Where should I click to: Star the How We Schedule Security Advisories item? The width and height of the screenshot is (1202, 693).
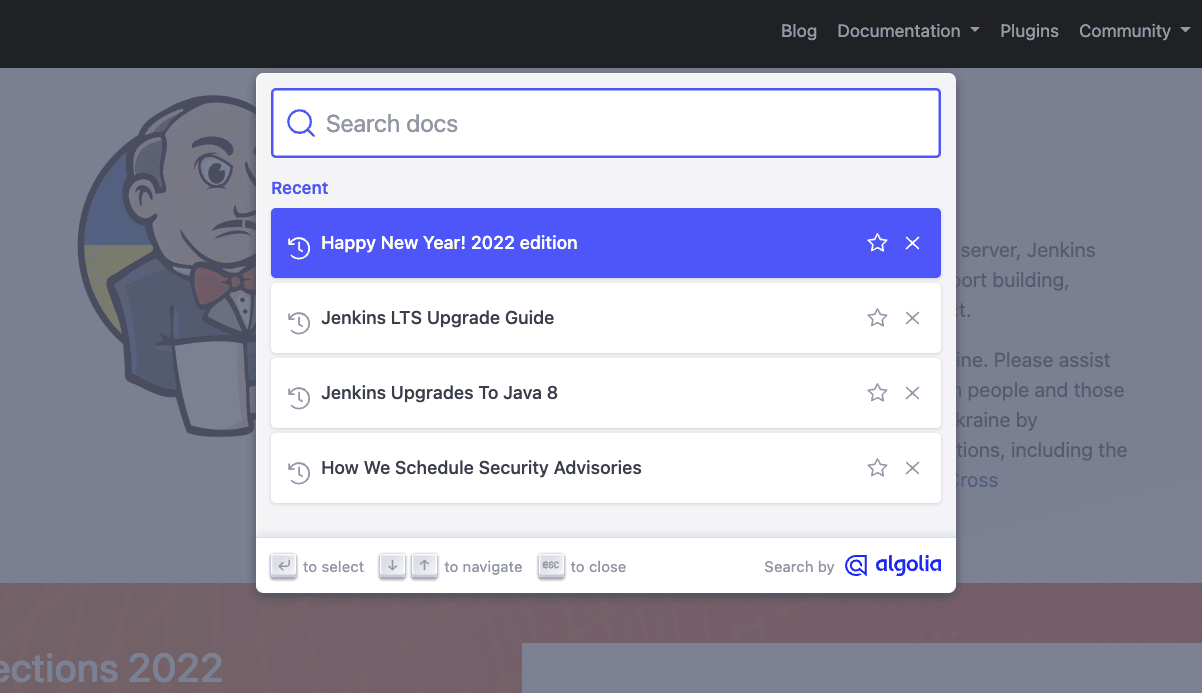coord(877,468)
